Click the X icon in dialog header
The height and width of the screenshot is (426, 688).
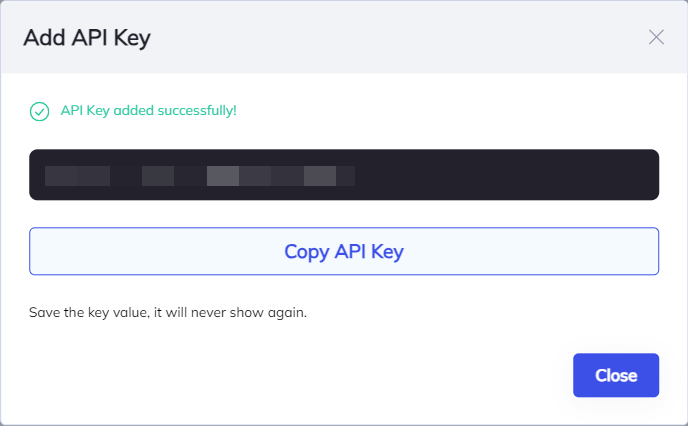(656, 38)
